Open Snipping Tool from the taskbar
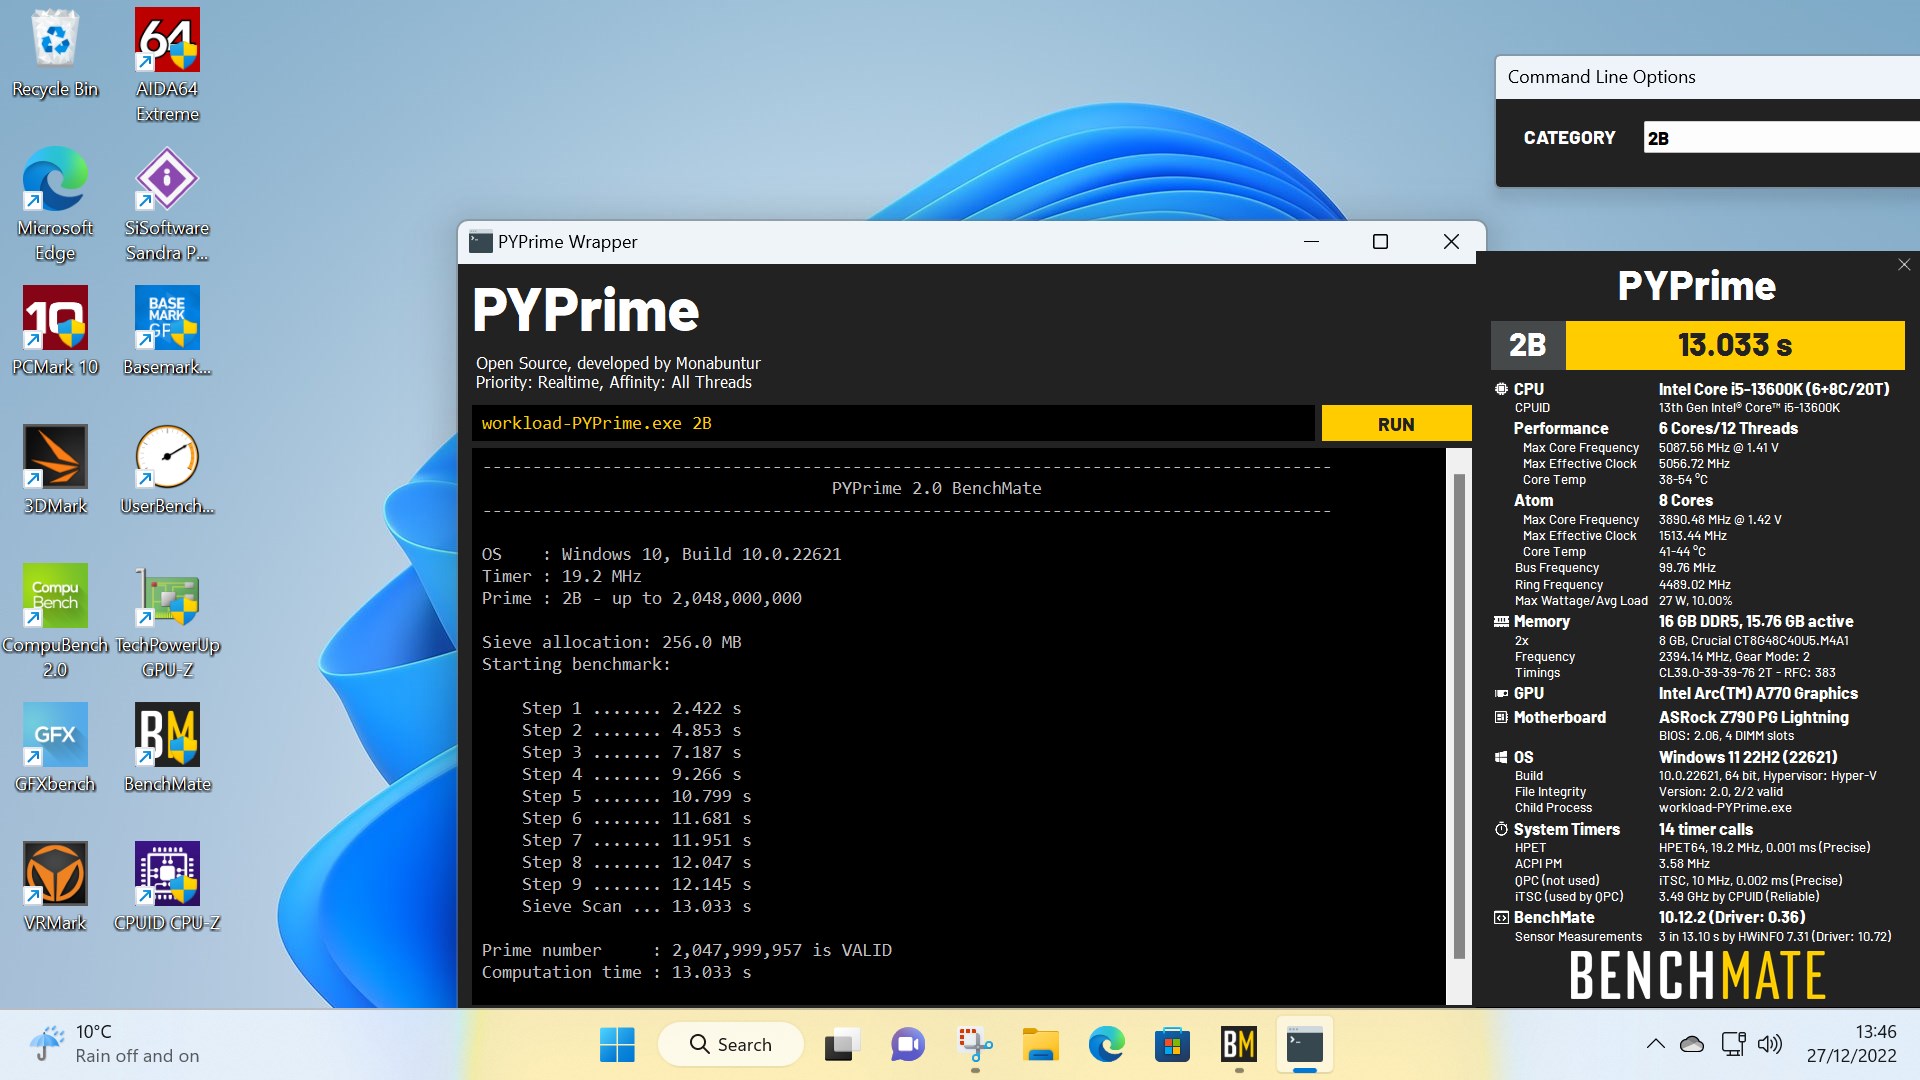The width and height of the screenshot is (1920, 1080). pyautogui.click(x=974, y=1044)
